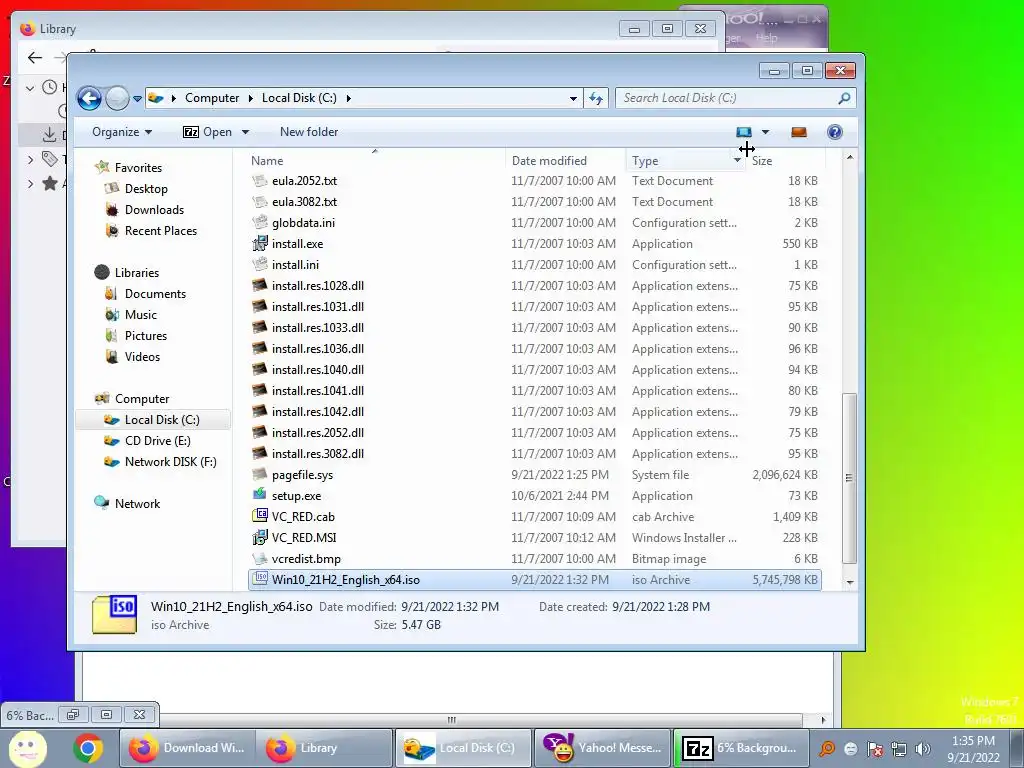Screen dimensions: 1024x768
Task: Select Network in navigation pane
Action: [137, 504]
